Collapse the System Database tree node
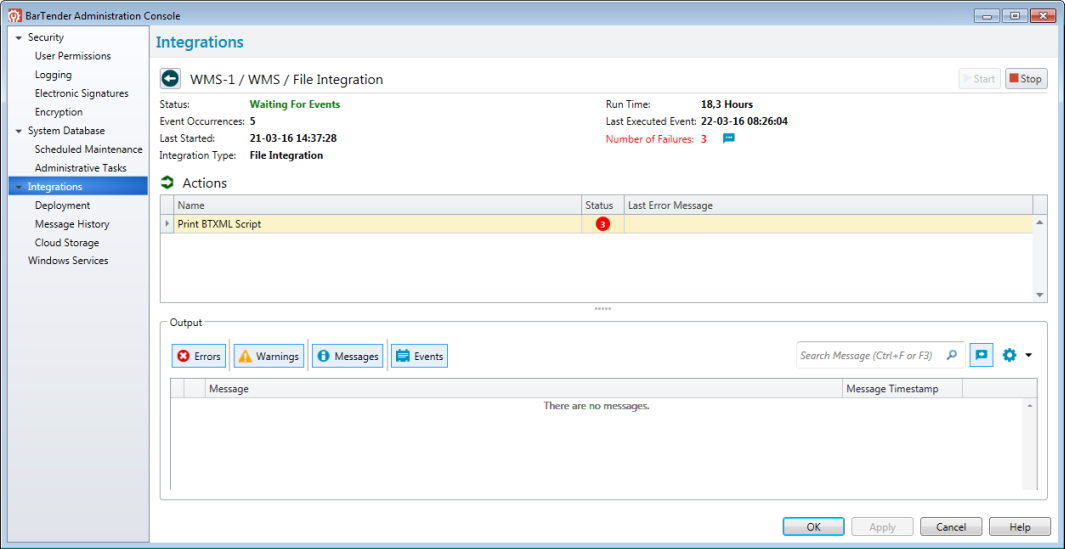Image resolution: width=1065 pixels, height=549 pixels. [19, 130]
